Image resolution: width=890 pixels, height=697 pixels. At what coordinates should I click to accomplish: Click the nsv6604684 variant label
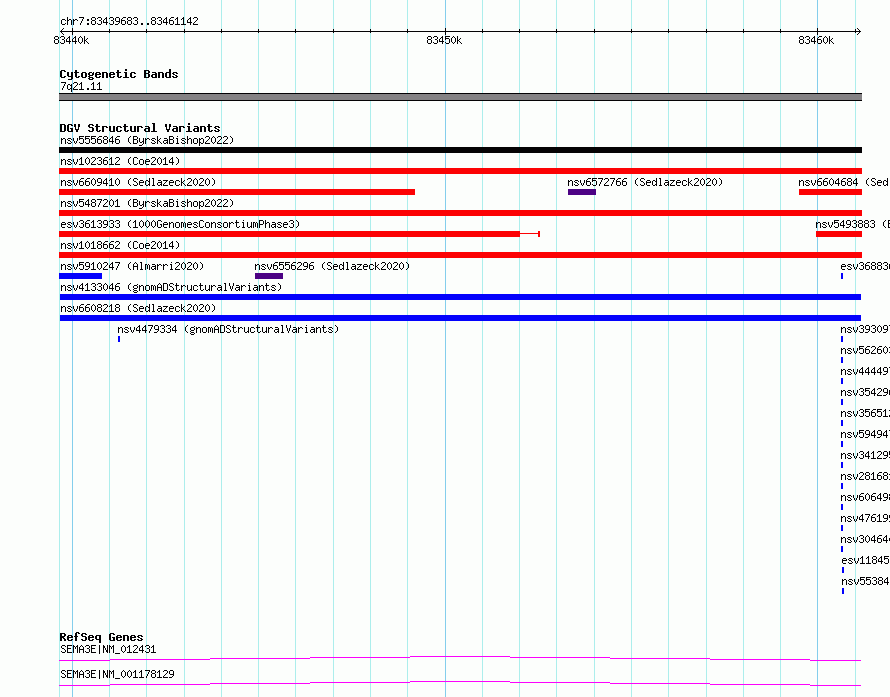point(843,182)
